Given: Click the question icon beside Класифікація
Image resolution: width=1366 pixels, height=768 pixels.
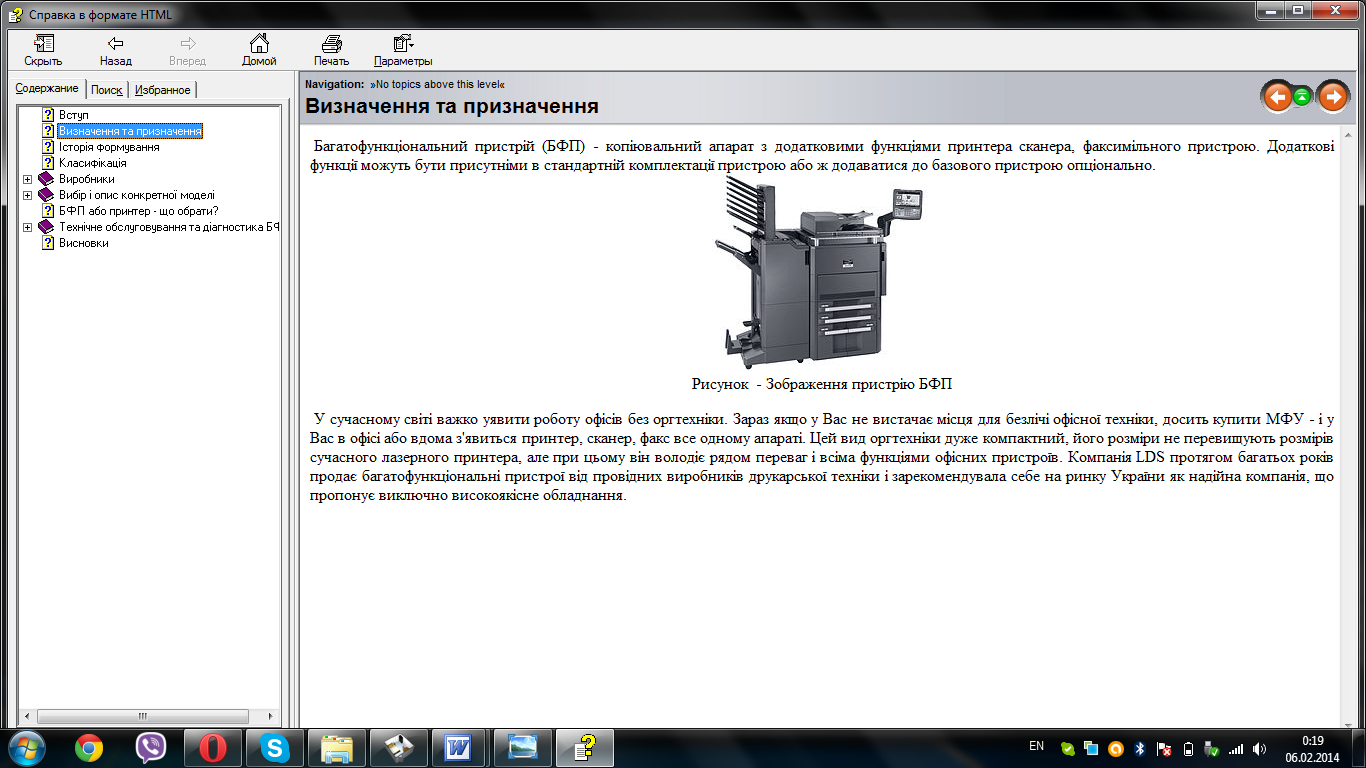Looking at the screenshot, I should [48, 163].
